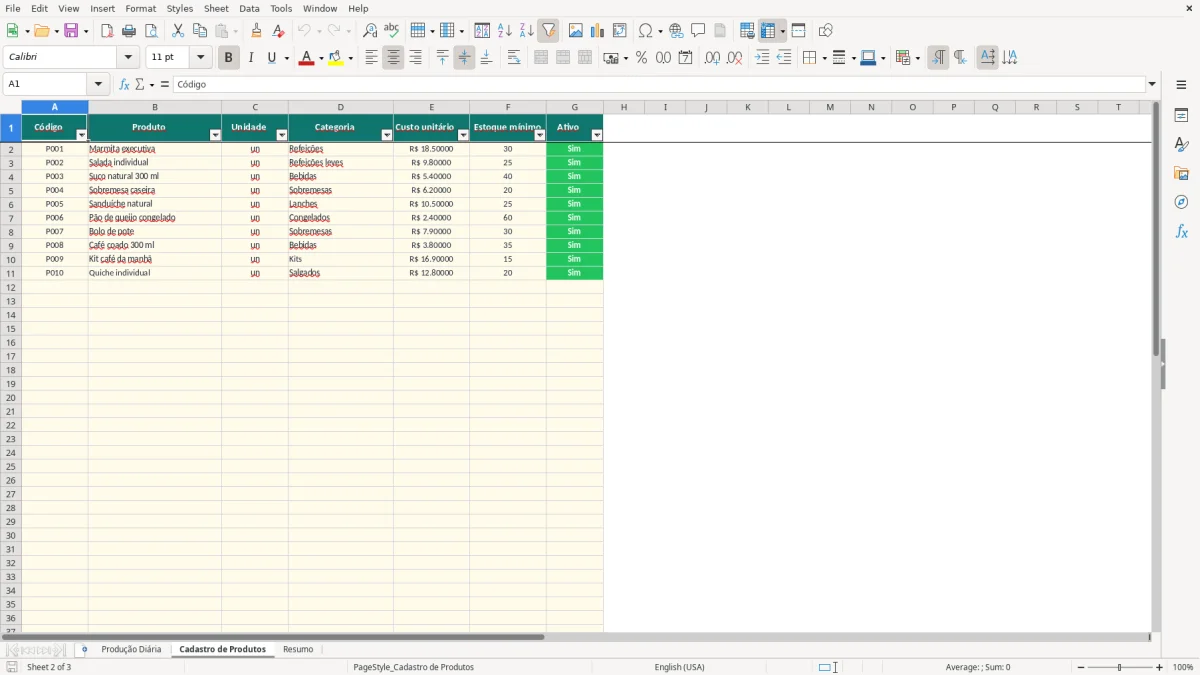This screenshot has height=675, width=1200.
Task: Open the Format menu
Action: [141, 8]
